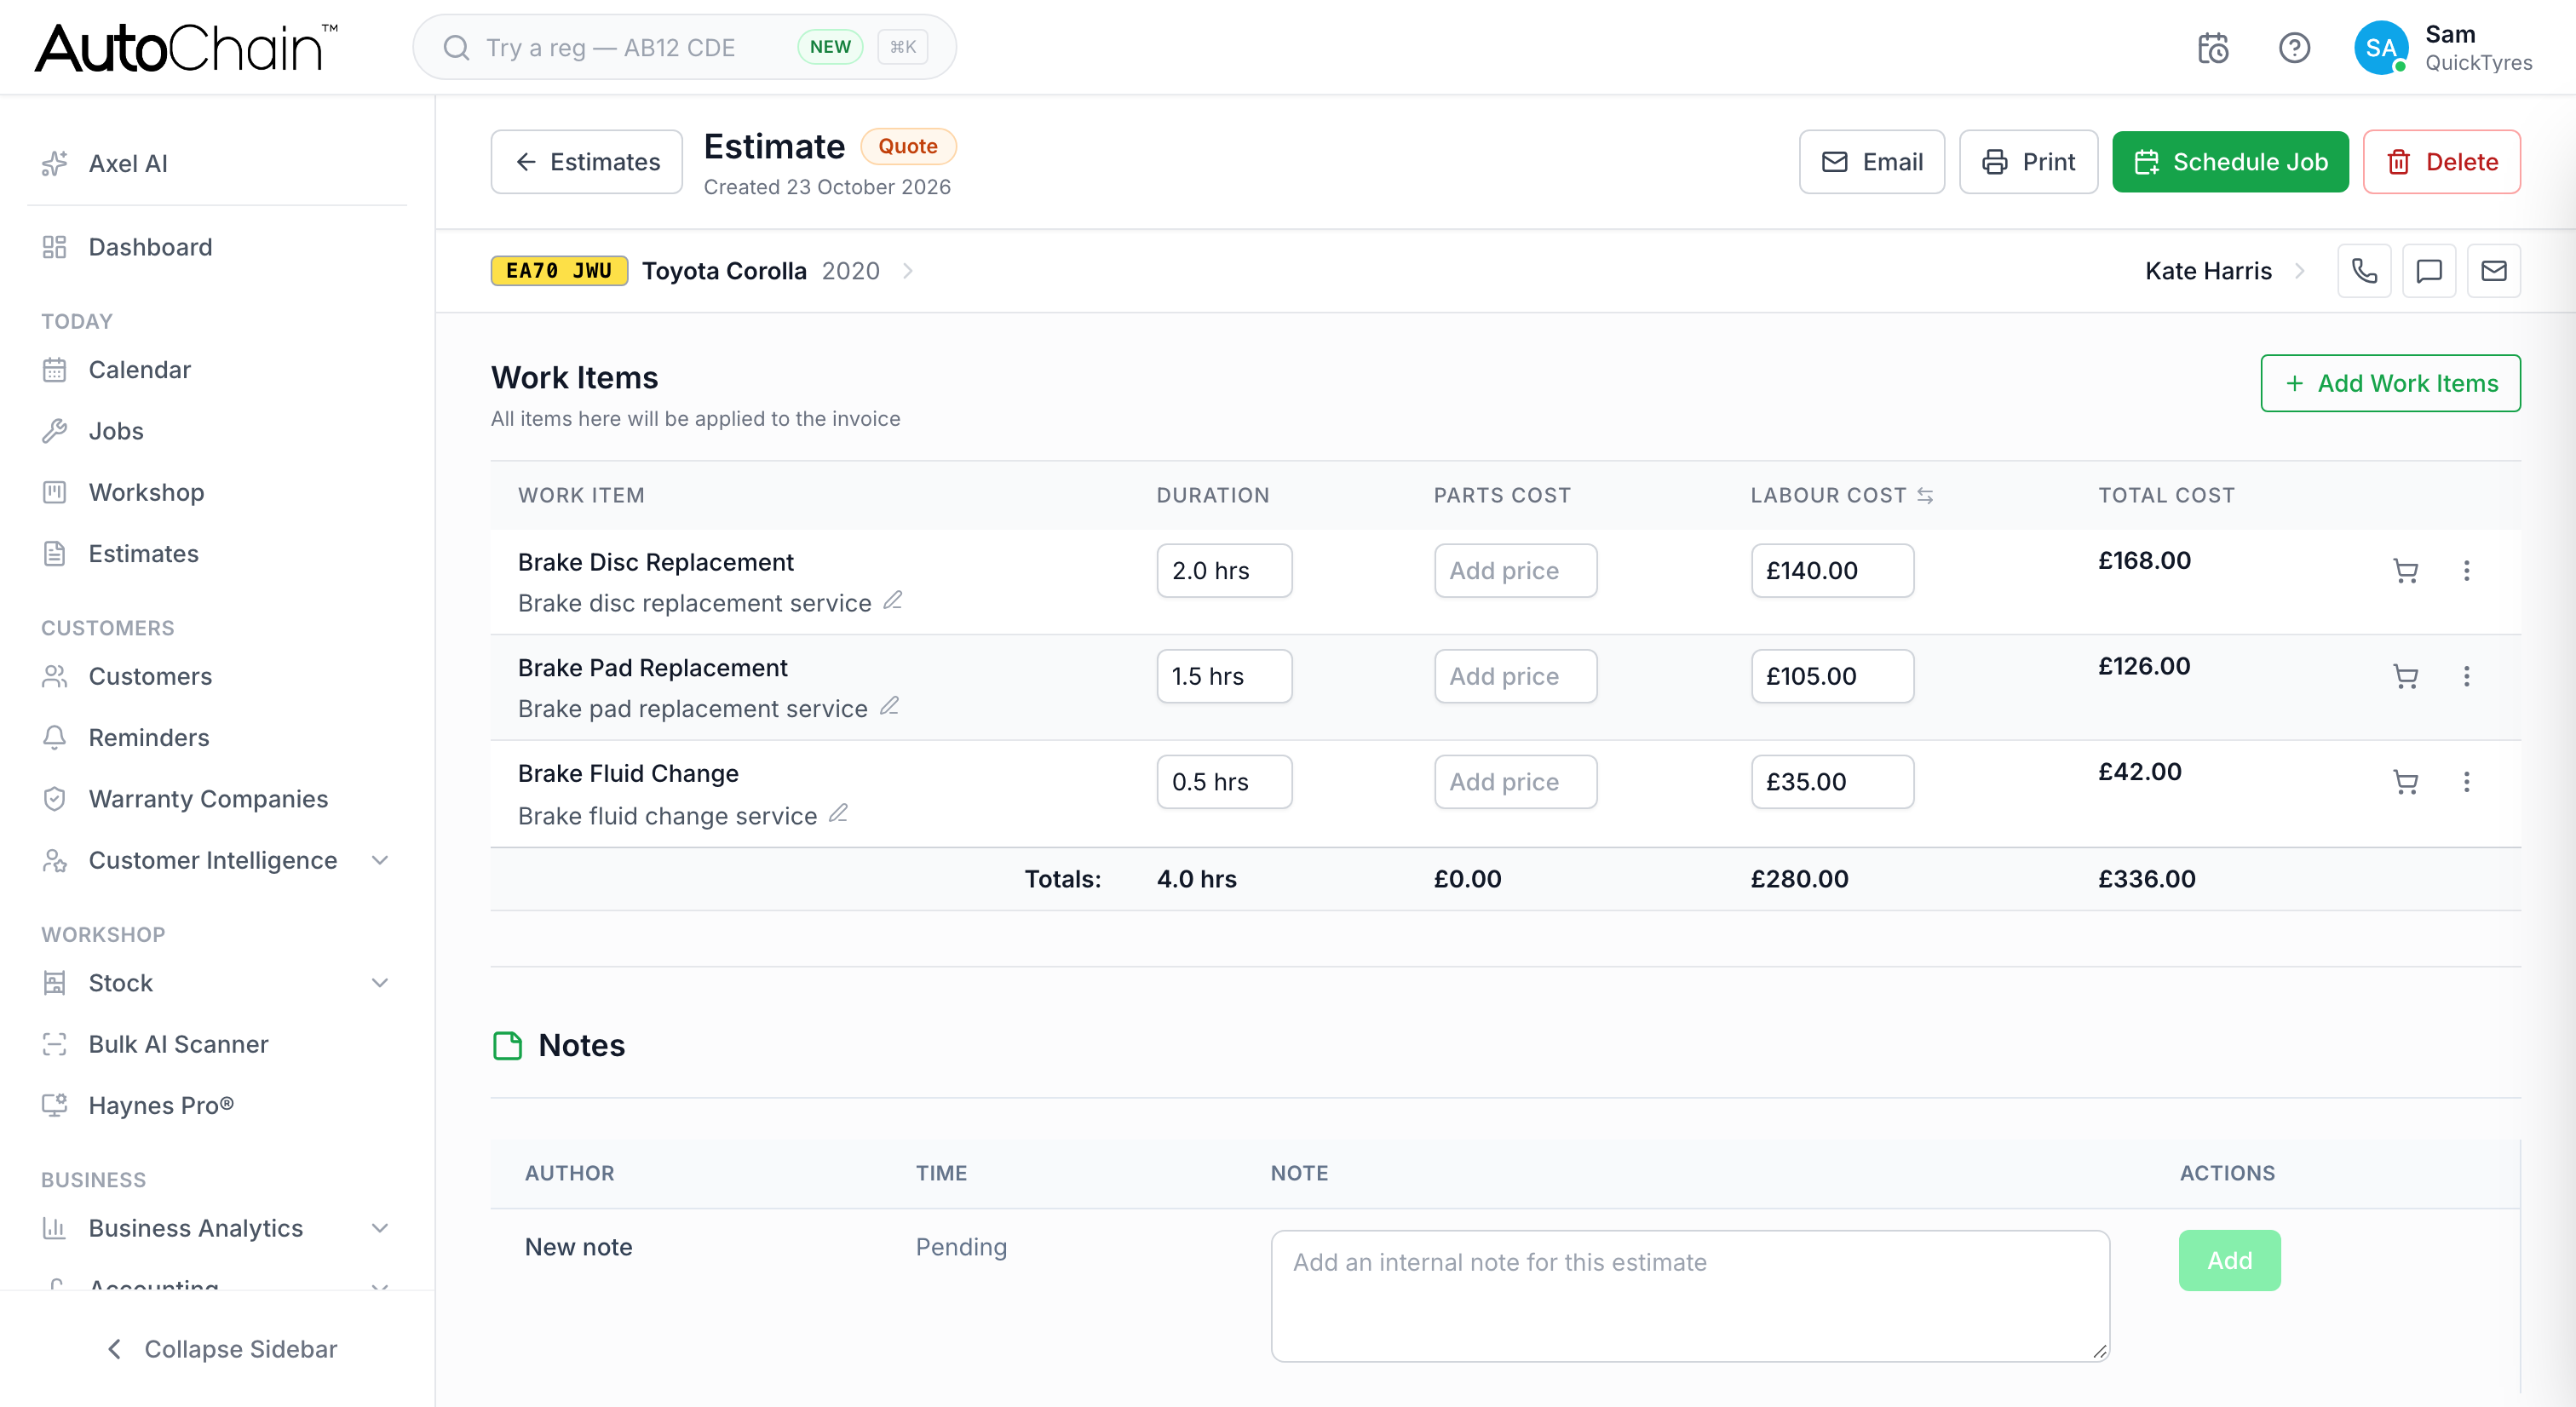Edit £35.00 labour cost field
Image resolution: width=2576 pixels, height=1407 pixels.
pos(1832,782)
